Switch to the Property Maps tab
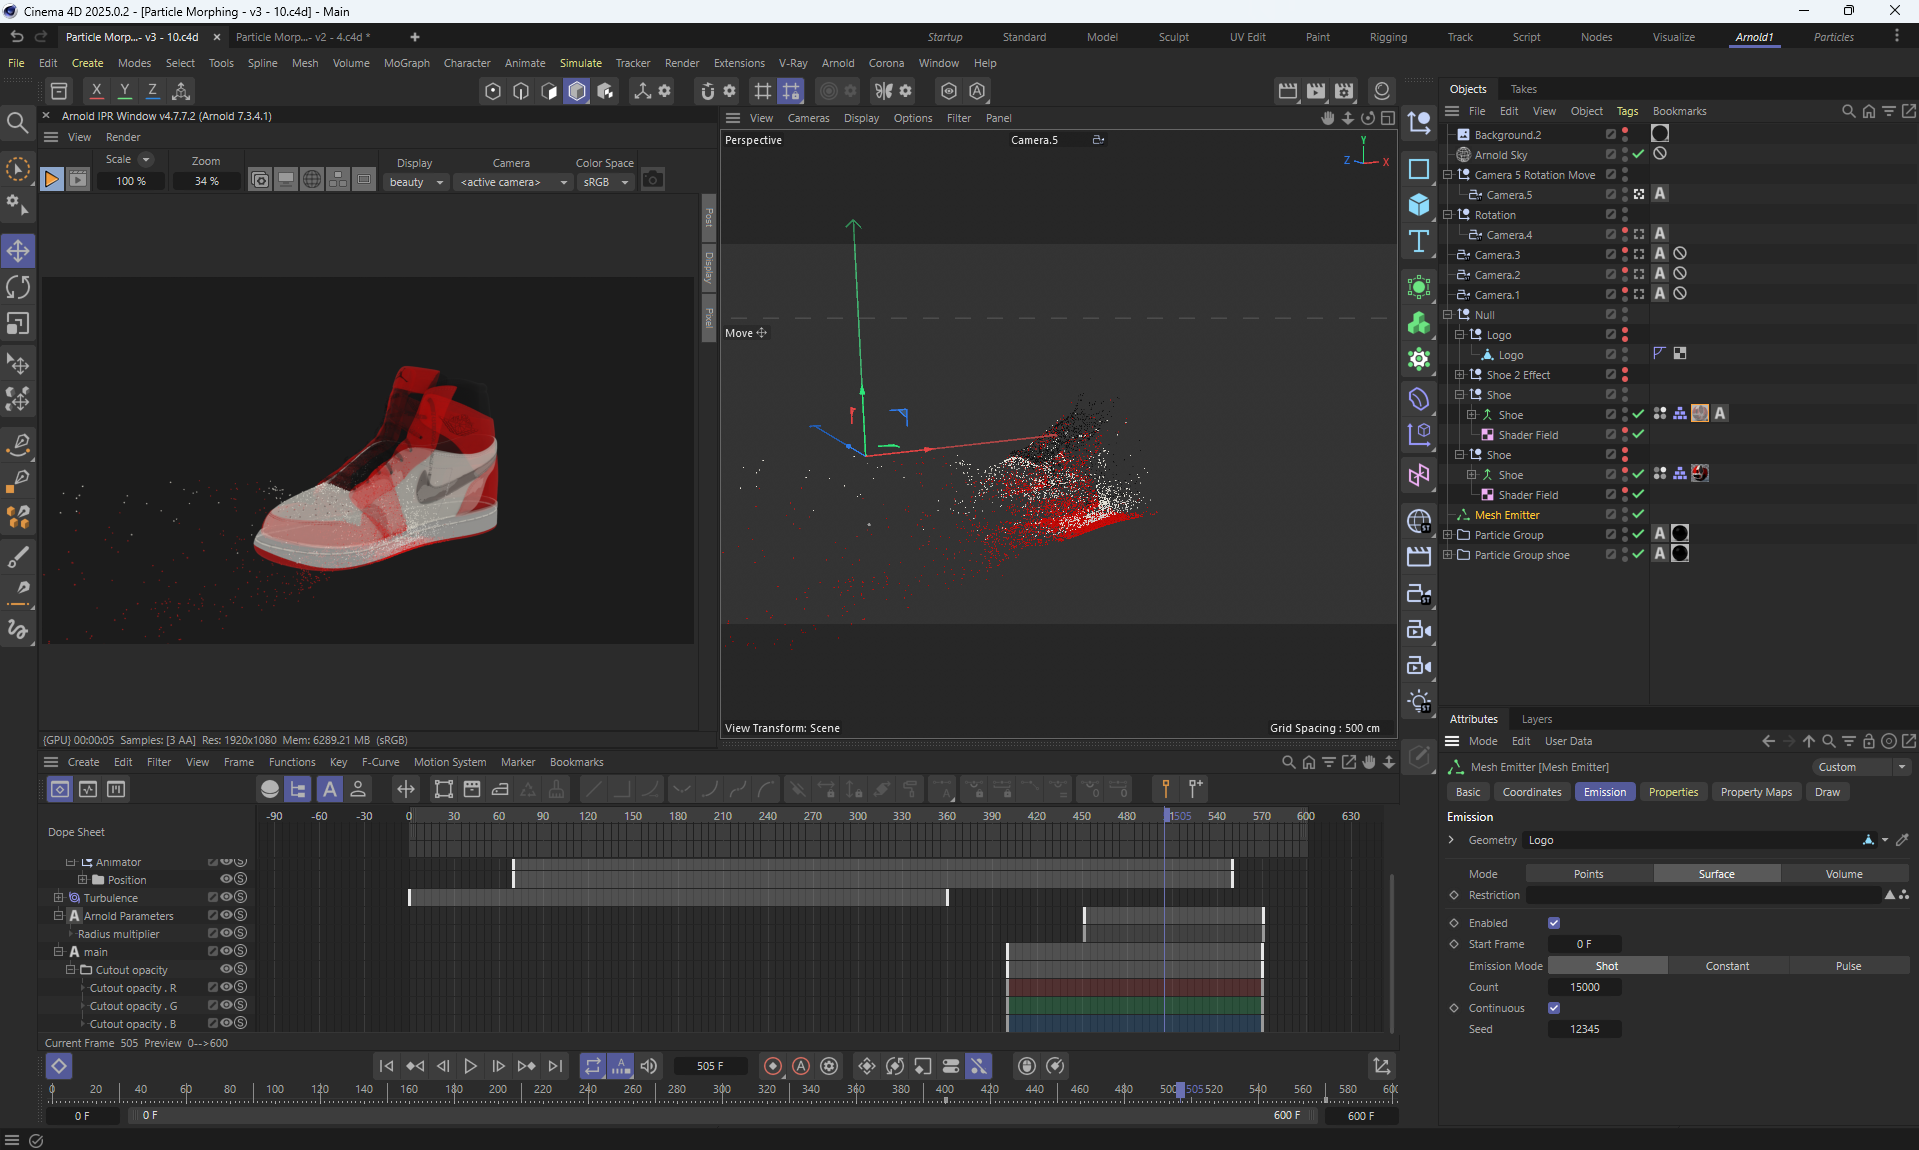The width and height of the screenshot is (1919, 1150). (1755, 792)
